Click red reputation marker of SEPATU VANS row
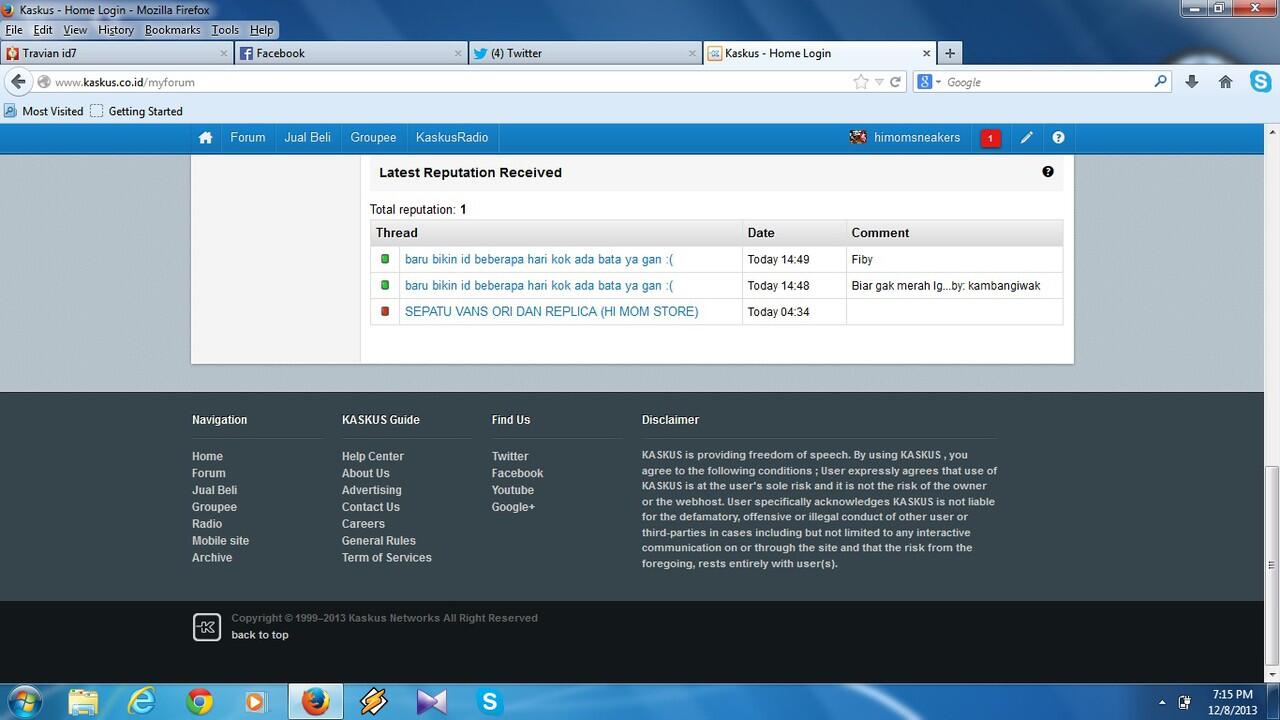Viewport: 1280px width, 720px height. point(385,311)
